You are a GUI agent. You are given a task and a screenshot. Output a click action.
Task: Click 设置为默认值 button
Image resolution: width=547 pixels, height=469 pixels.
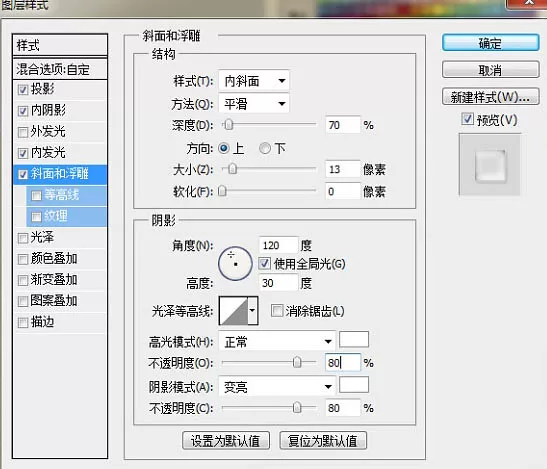coord(226,441)
